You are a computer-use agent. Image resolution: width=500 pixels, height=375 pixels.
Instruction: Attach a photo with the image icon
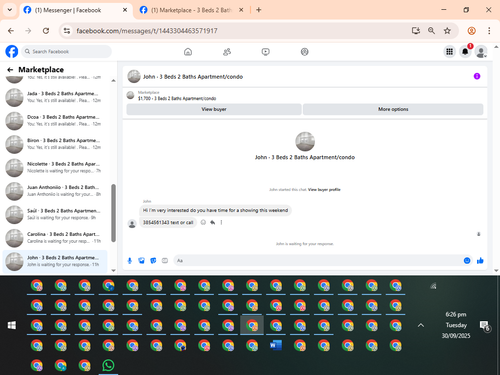(x=141, y=261)
